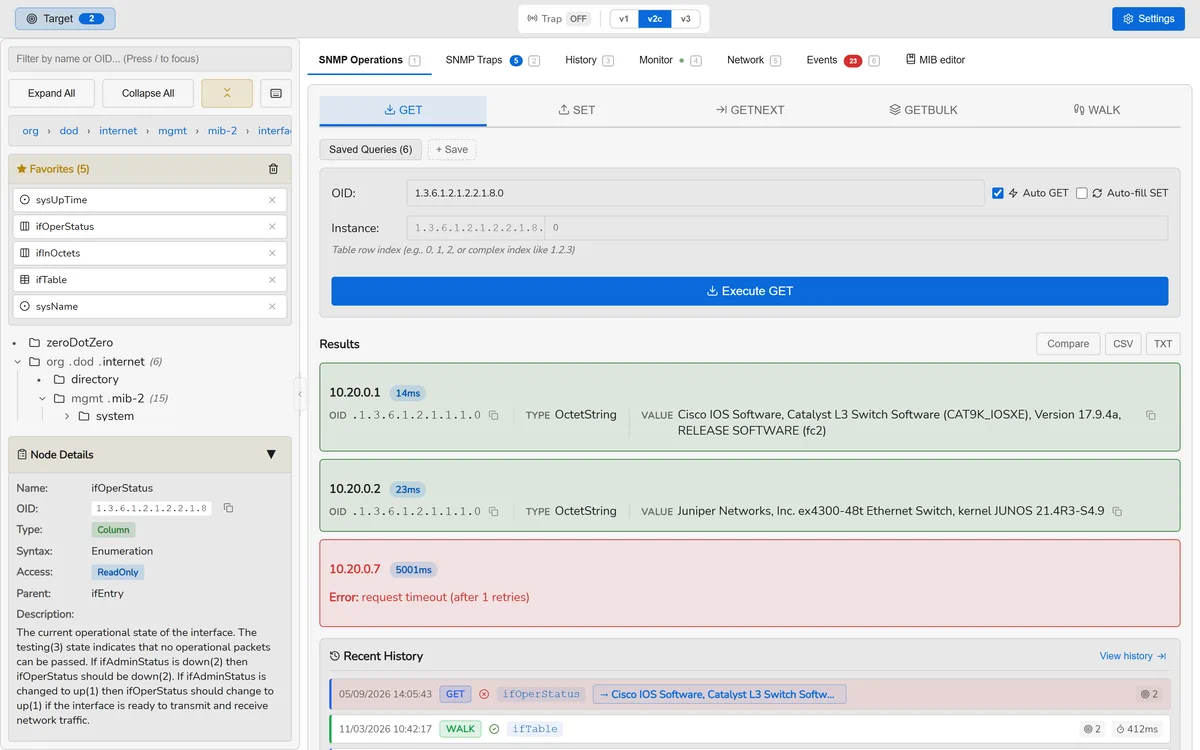Open Settings with the gear button
The width and height of the screenshot is (1200, 750).
[x=1148, y=18]
